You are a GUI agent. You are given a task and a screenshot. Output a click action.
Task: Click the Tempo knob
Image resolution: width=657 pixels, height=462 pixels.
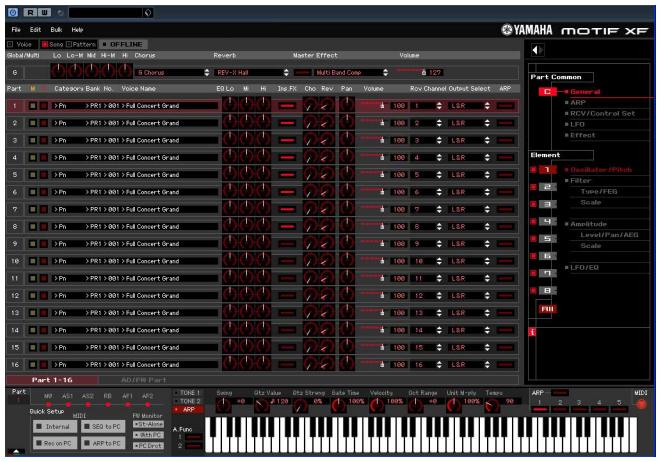click(492, 405)
